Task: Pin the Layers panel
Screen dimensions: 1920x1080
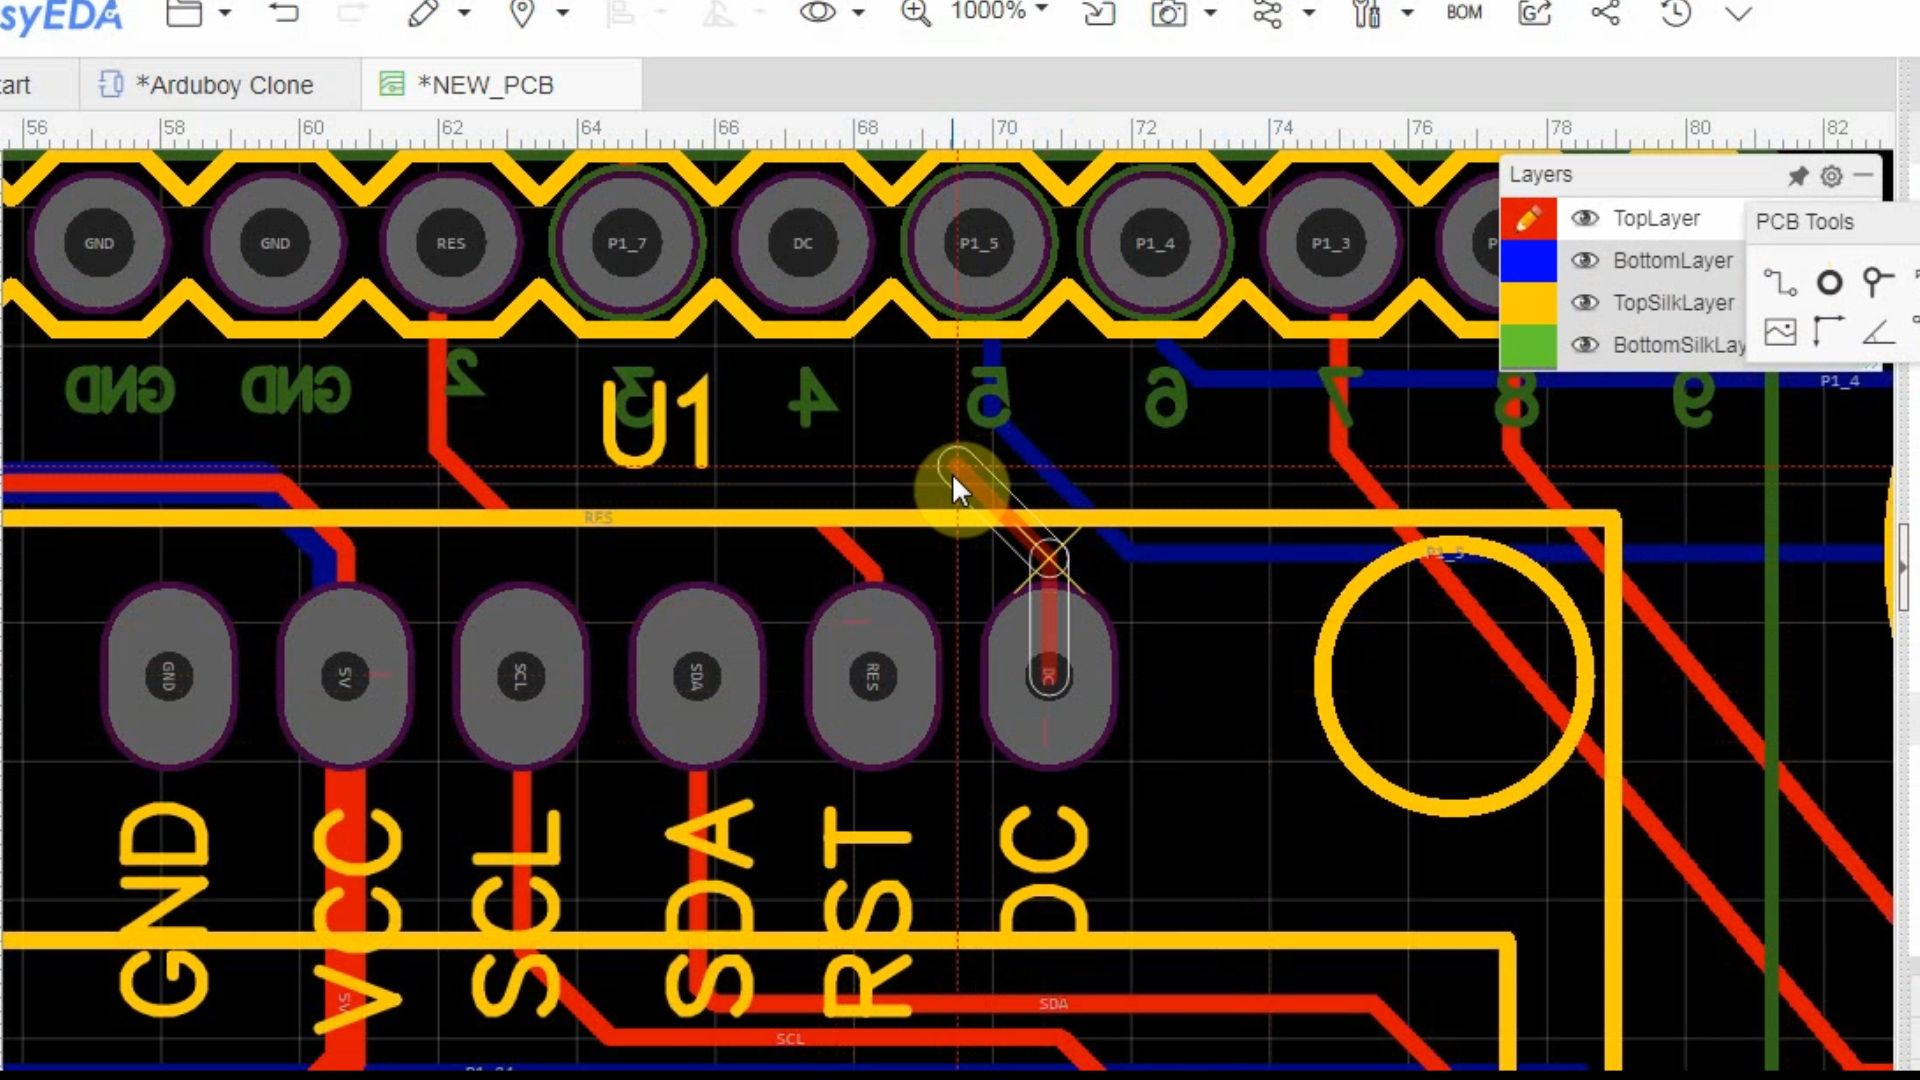Action: point(1797,176)
